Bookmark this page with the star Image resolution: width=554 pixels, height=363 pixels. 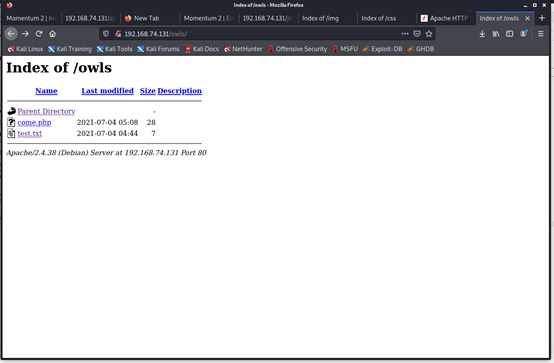(429, 34)
